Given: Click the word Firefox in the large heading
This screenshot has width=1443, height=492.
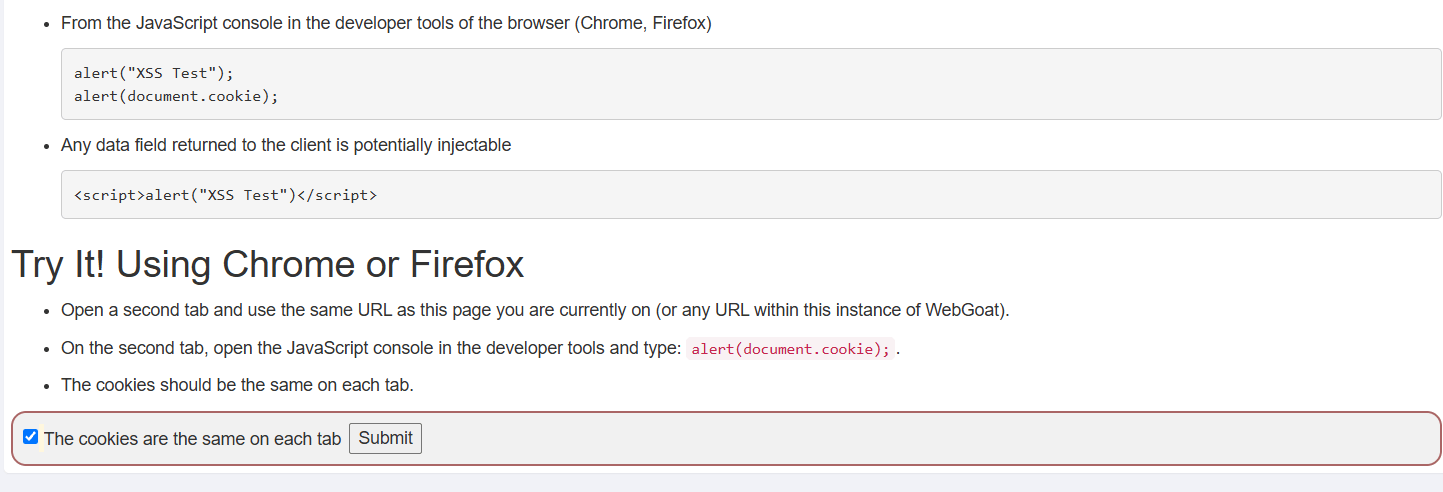Looking at the screenshot, I should [467, 265].
